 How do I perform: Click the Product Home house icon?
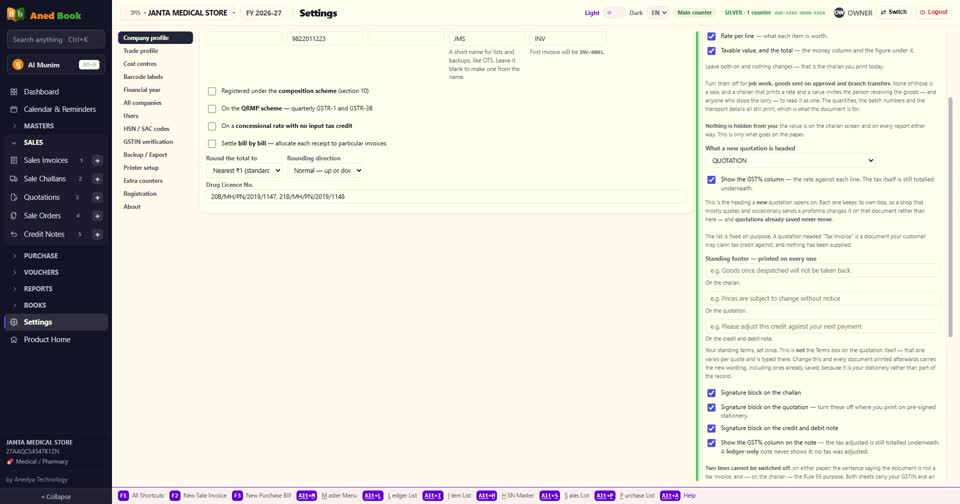(x=13, y=339)
